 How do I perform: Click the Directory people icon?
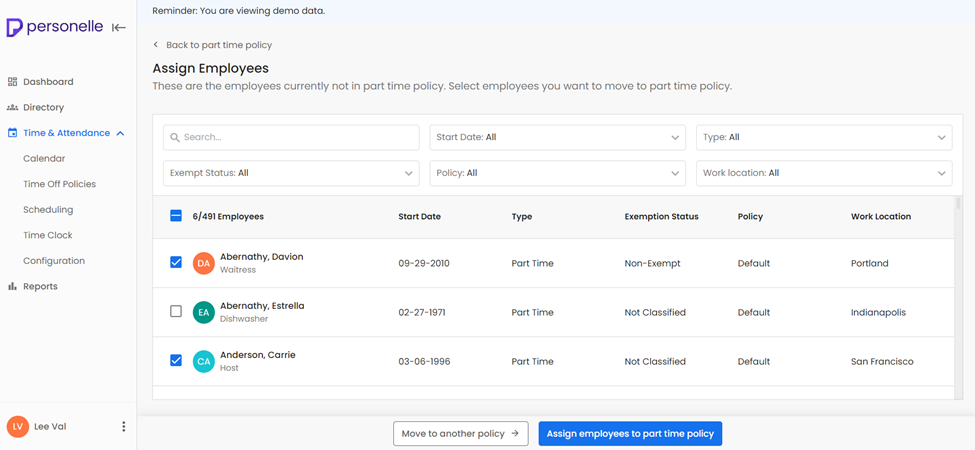[12, 107]
